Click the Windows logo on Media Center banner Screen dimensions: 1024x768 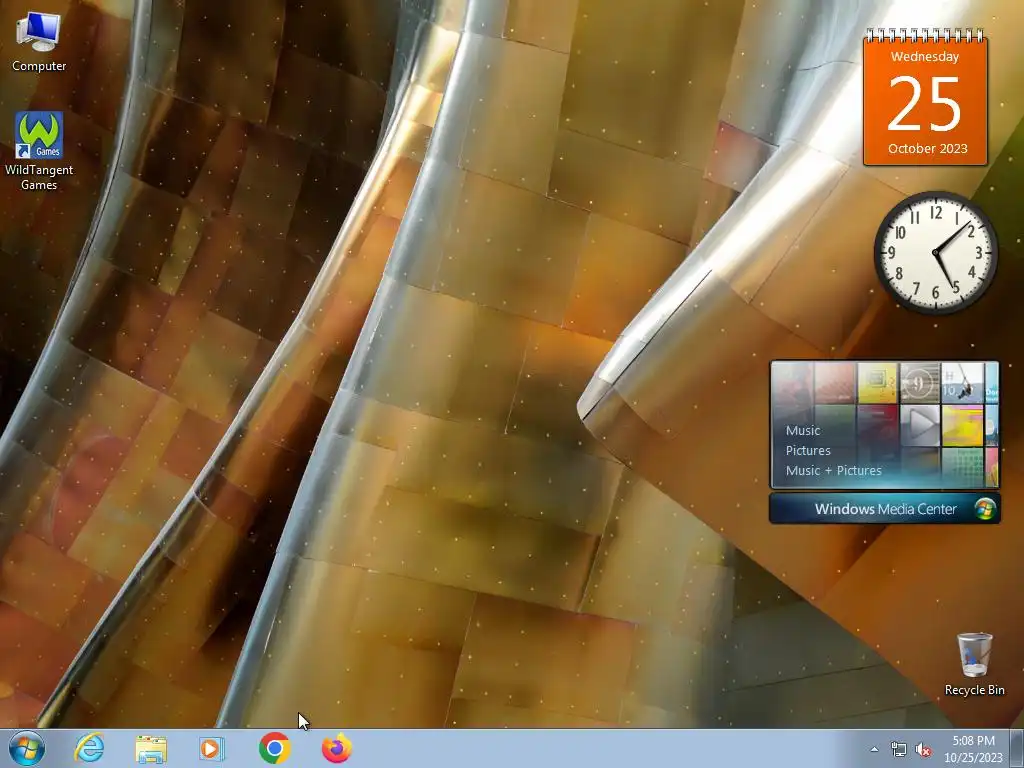pos(984,509)
